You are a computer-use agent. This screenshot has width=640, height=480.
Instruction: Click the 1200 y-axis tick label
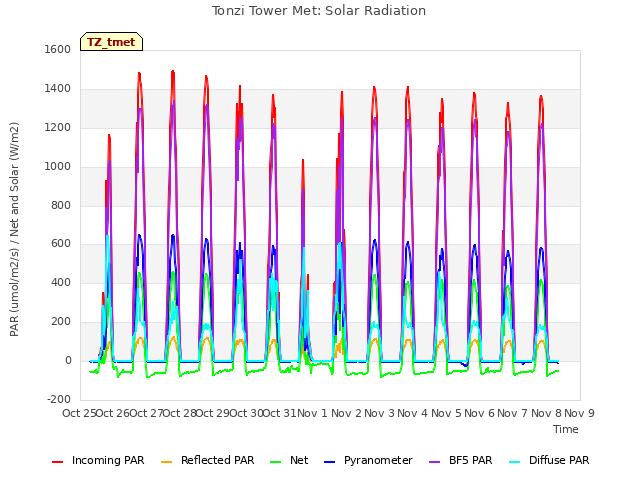coord(58,128)
